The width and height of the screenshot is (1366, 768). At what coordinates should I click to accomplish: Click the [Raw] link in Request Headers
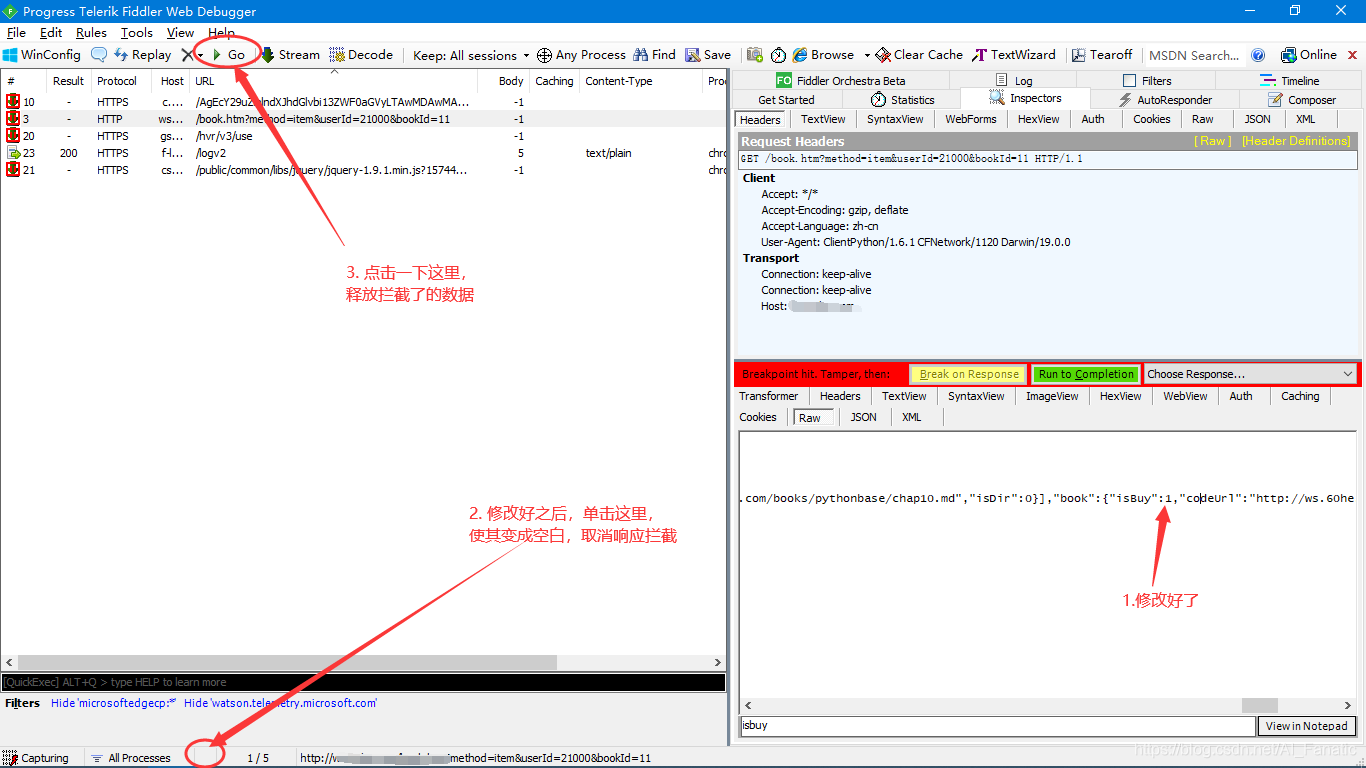pyautogui.click(x=1213, y=141)
